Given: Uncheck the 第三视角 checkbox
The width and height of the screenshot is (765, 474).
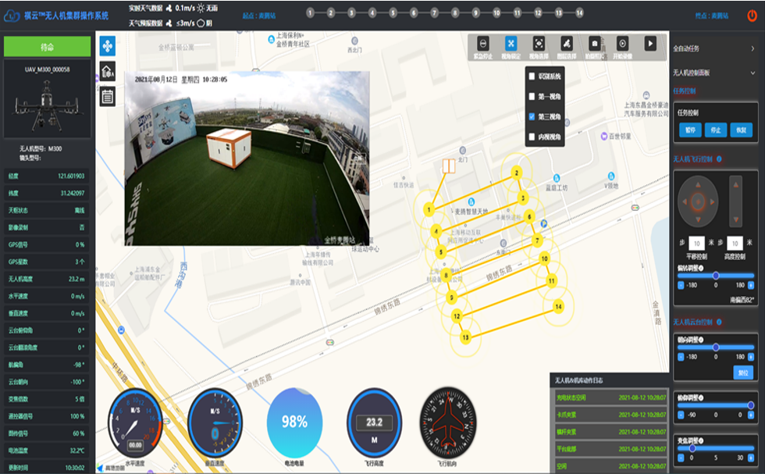Looking at the screenshot, I should tap(531, 117).
